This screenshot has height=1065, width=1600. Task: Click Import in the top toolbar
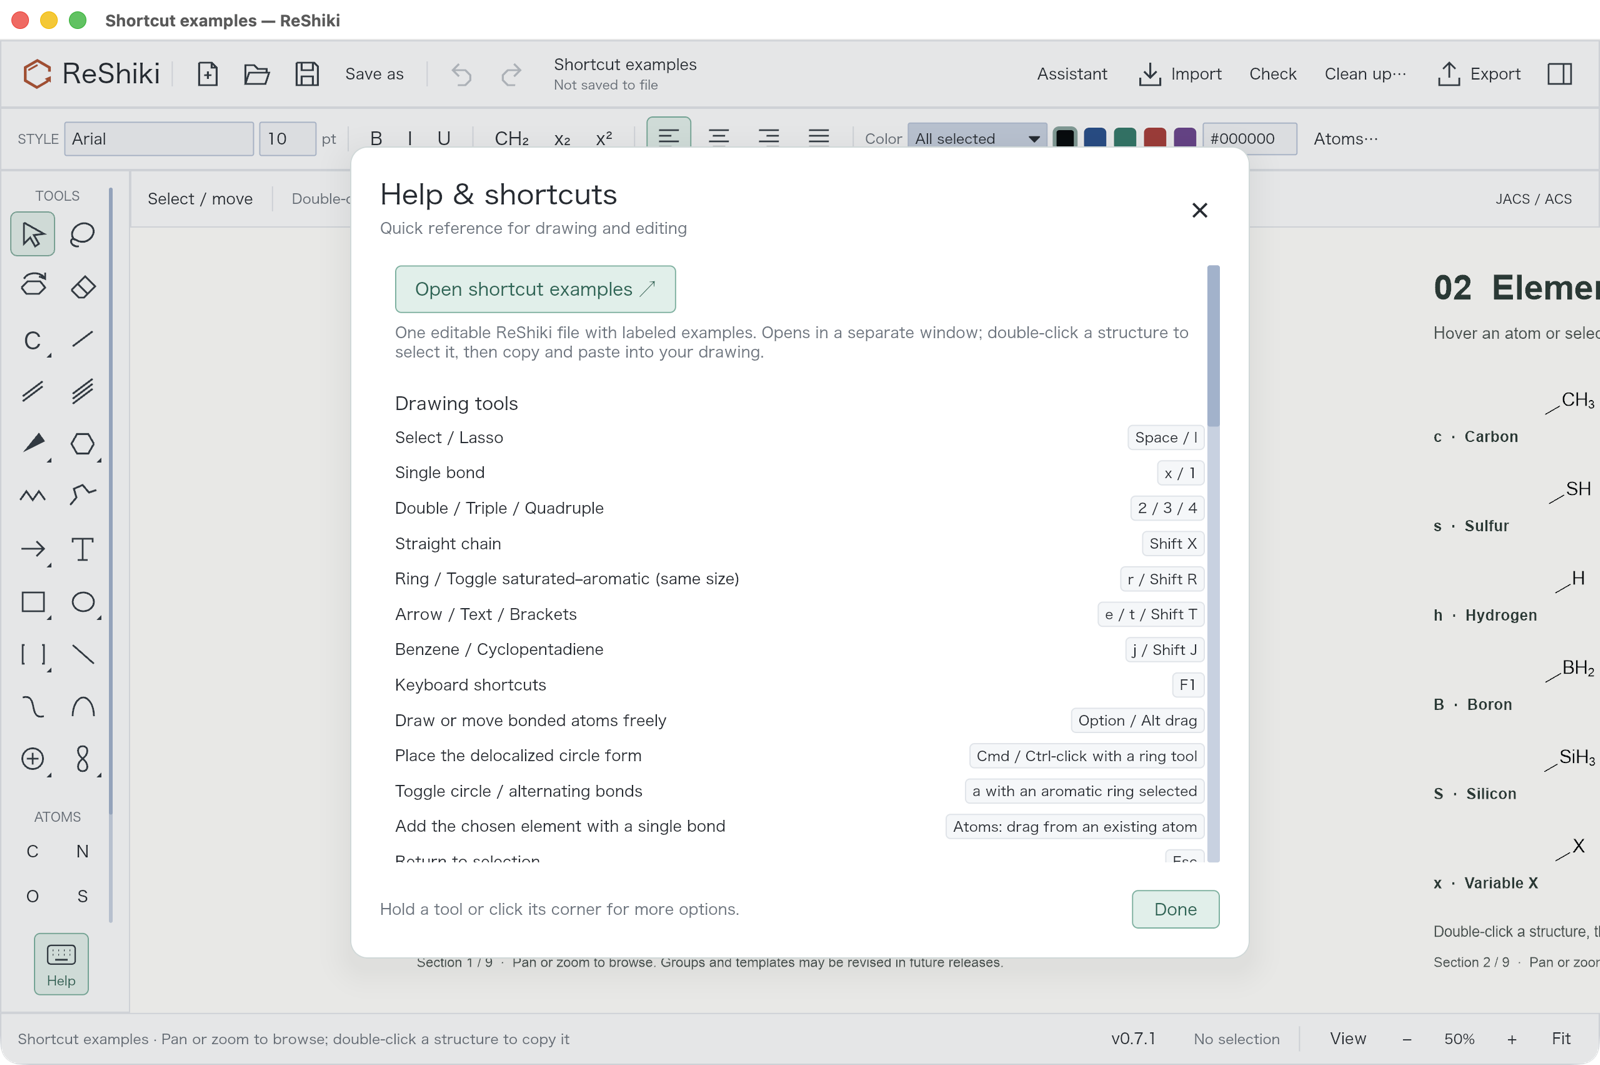pos(1180,74)
